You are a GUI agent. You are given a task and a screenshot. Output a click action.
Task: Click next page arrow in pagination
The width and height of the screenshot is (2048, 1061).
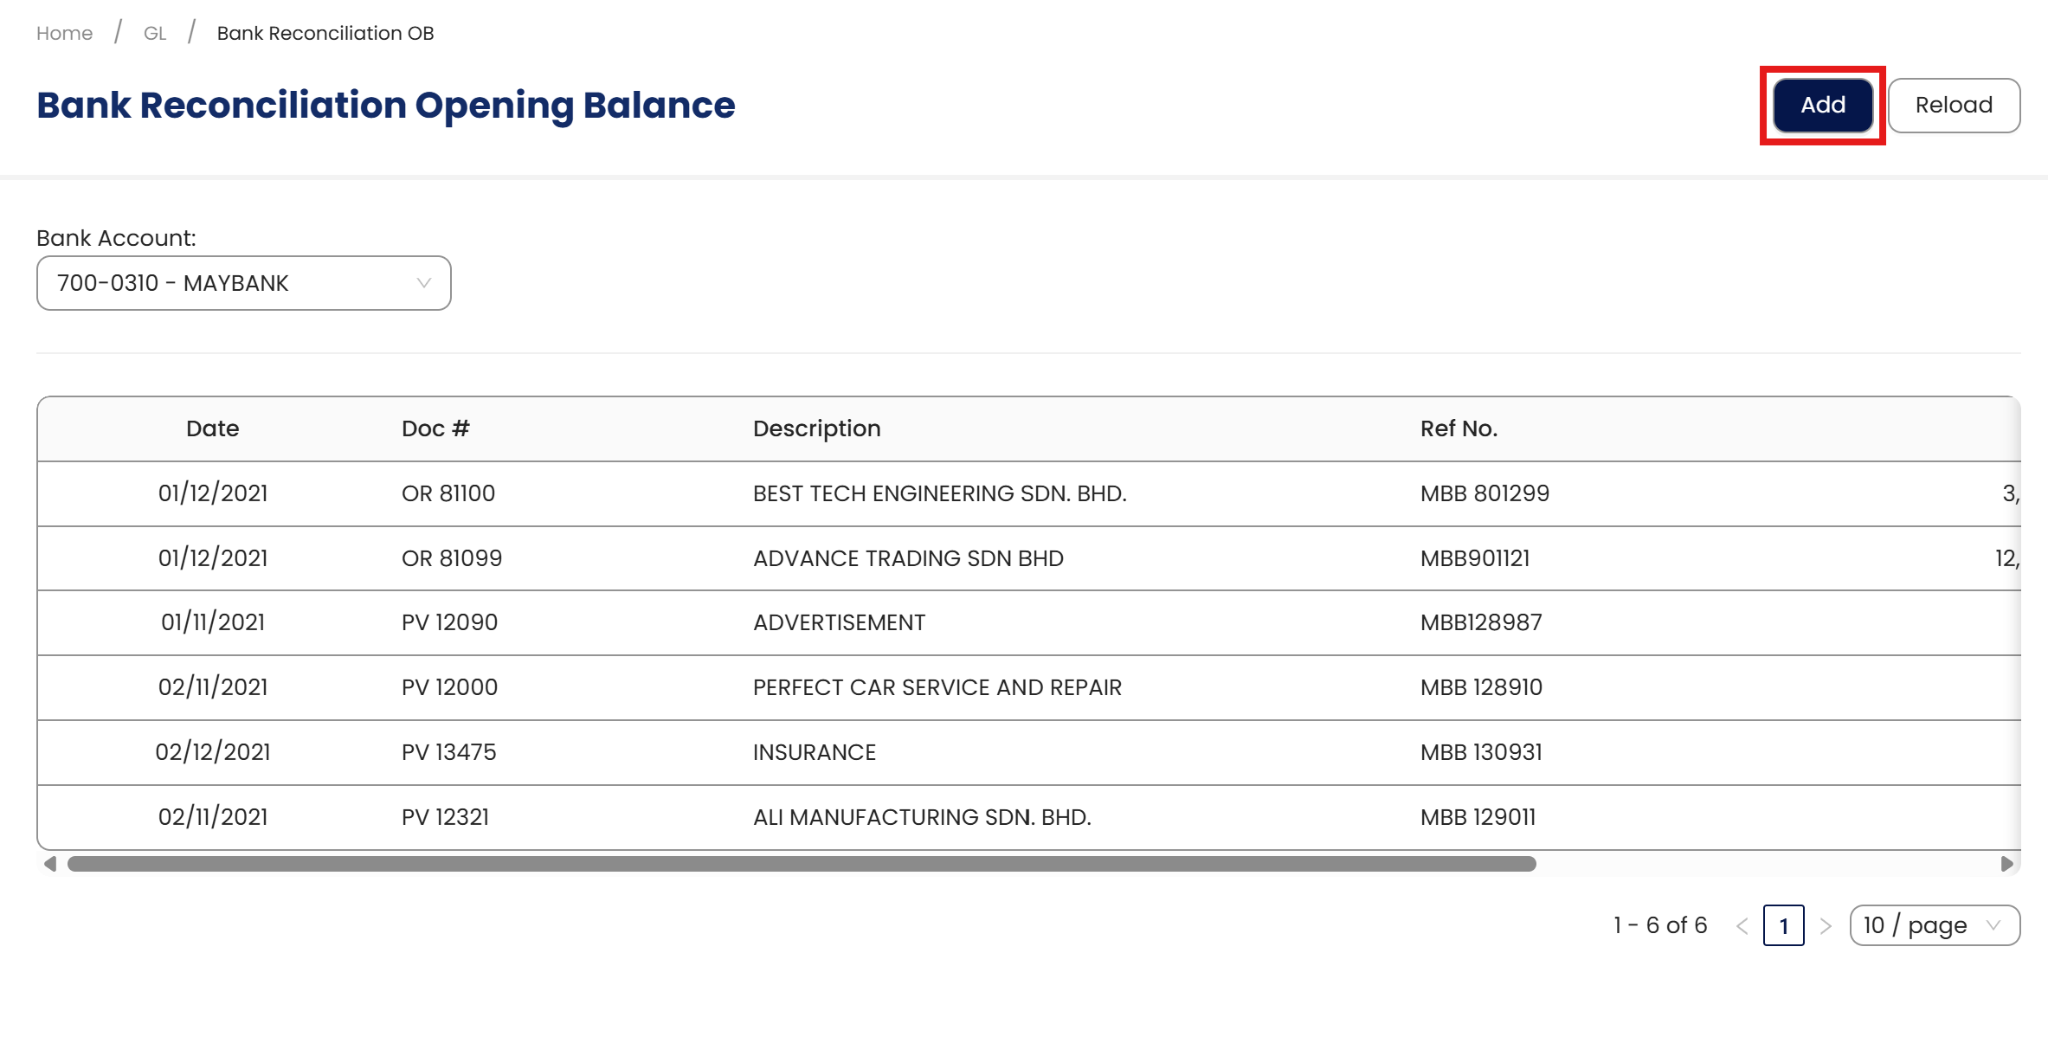1825,926
